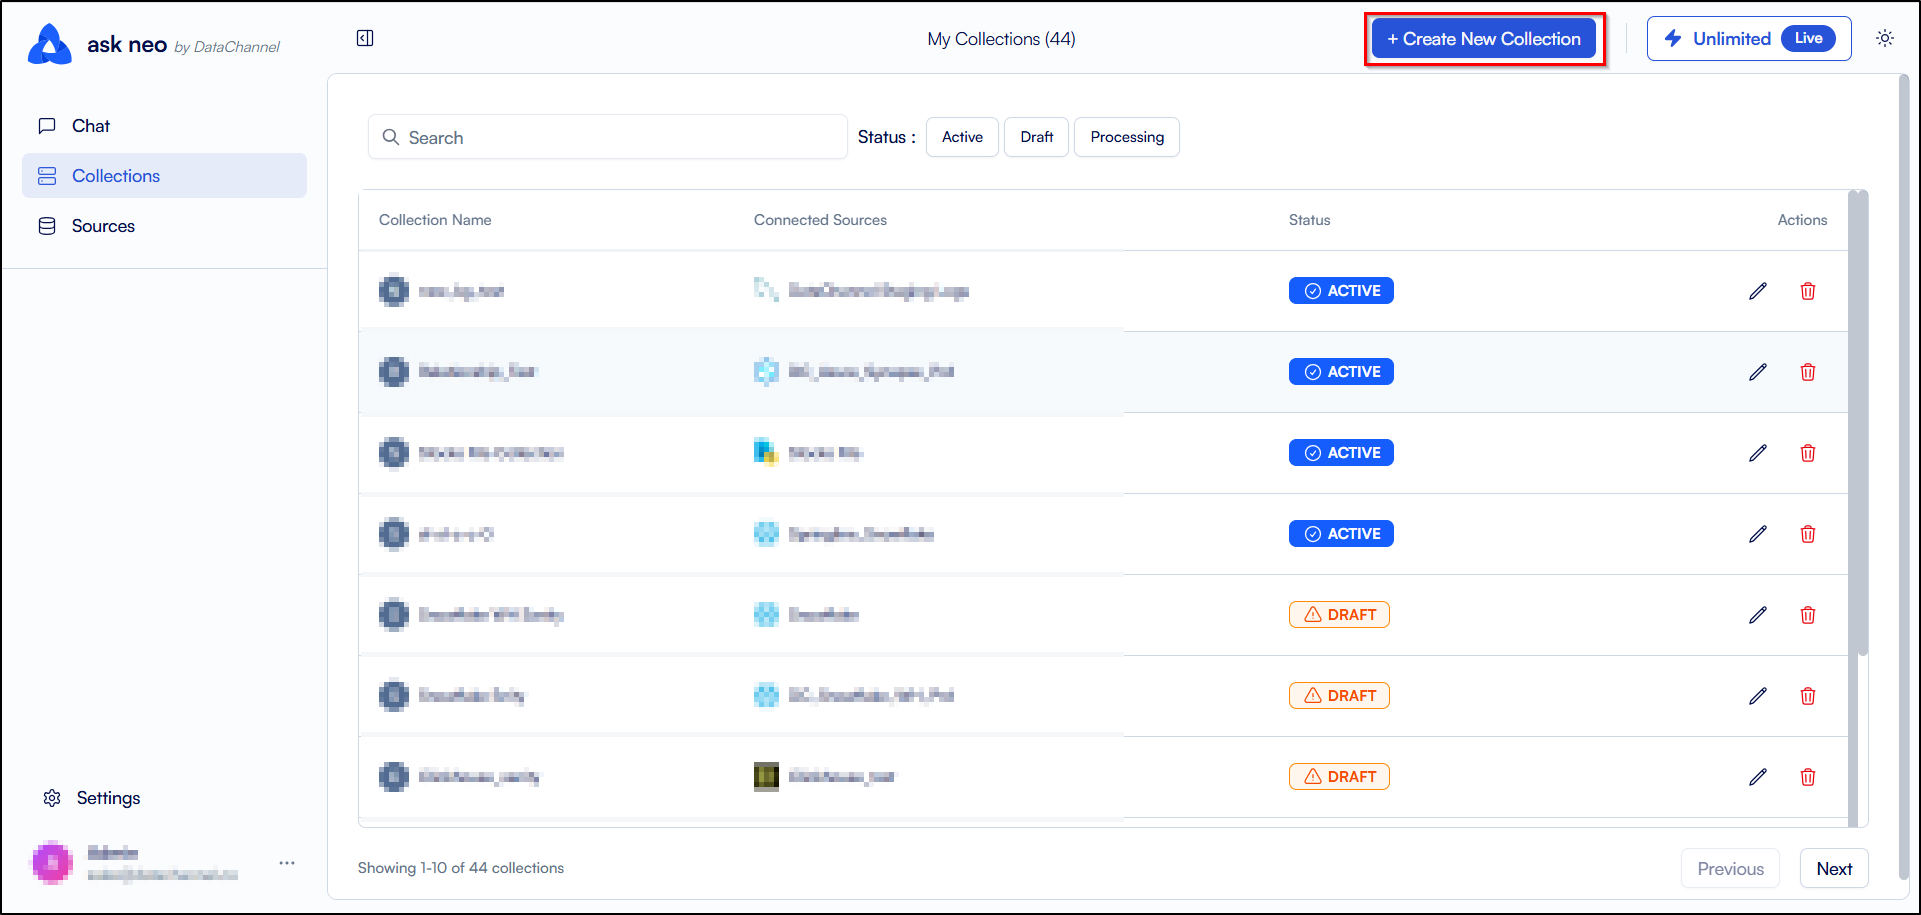Open Settings from the sidebar

(92, 798)
